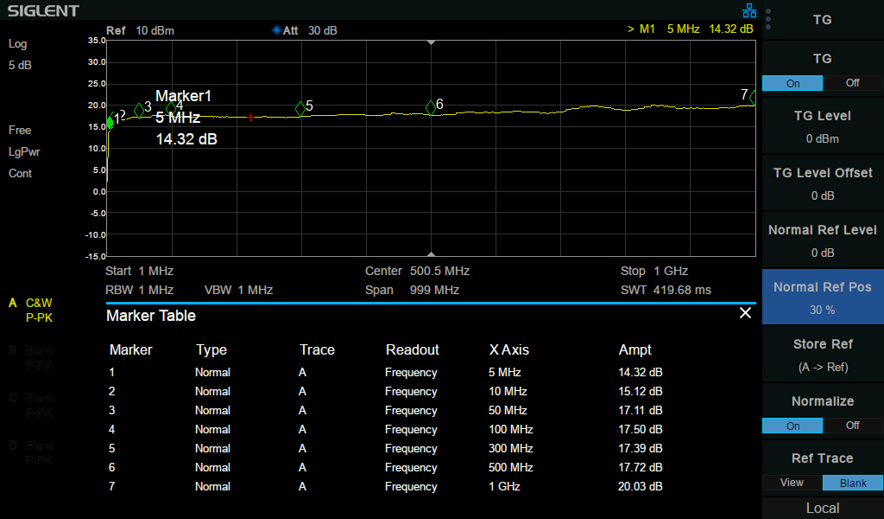Select marker 6 diamond on trace

[x=431, y=108]
